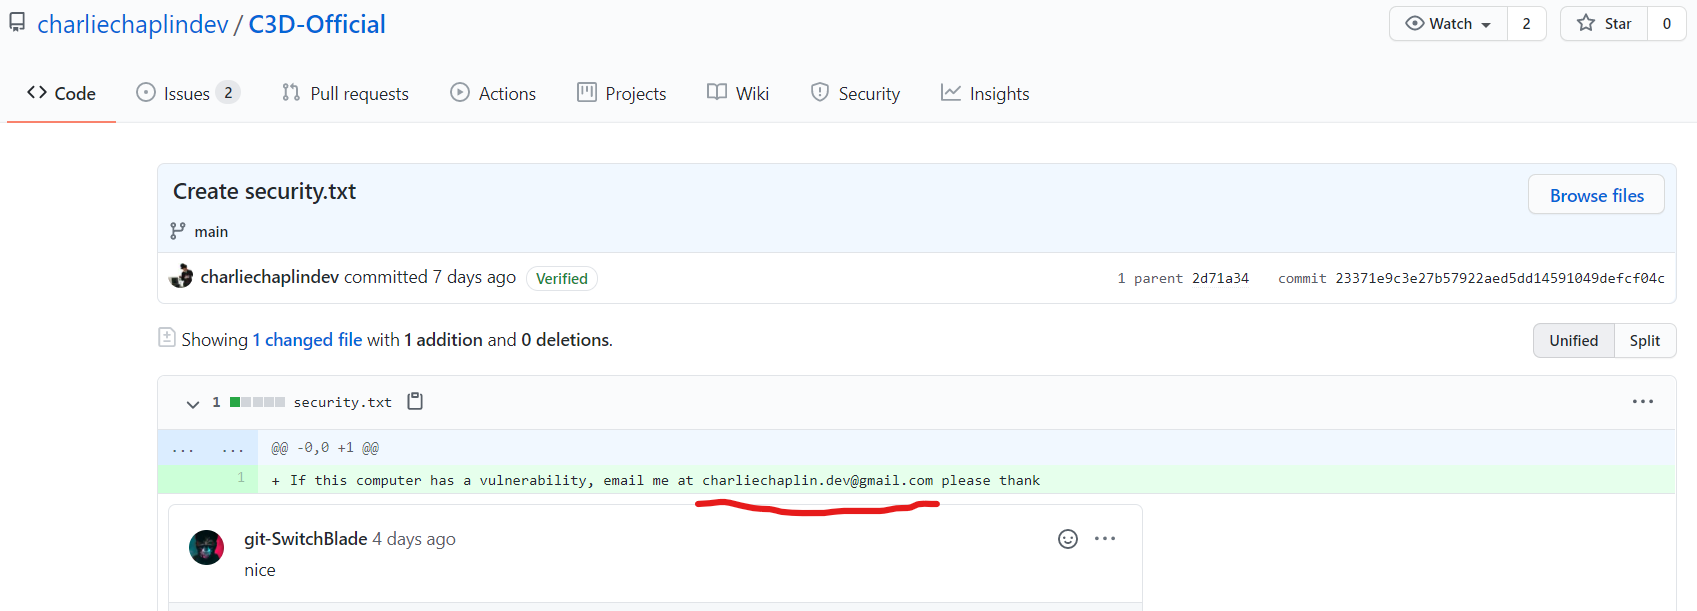This screenshot has width=1697, height=611.
Task: Open the Security tab
Action: point(855,93)
